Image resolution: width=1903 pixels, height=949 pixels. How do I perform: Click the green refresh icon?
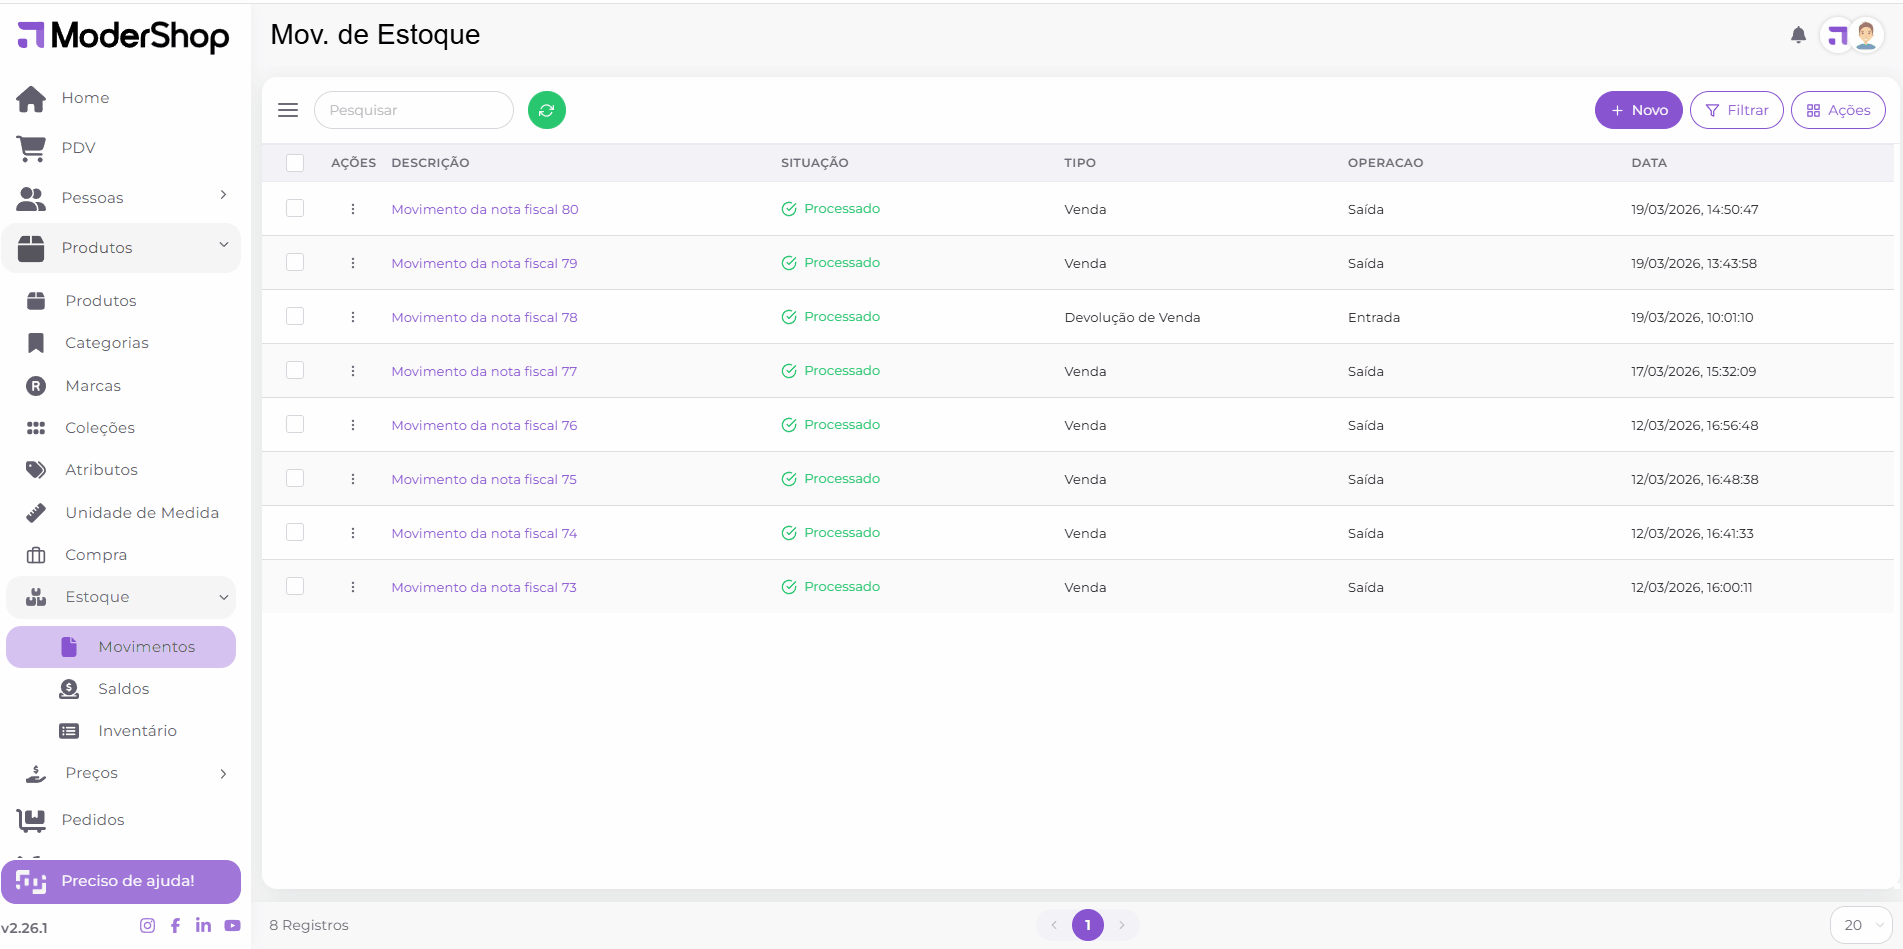[x=546, y=110]
